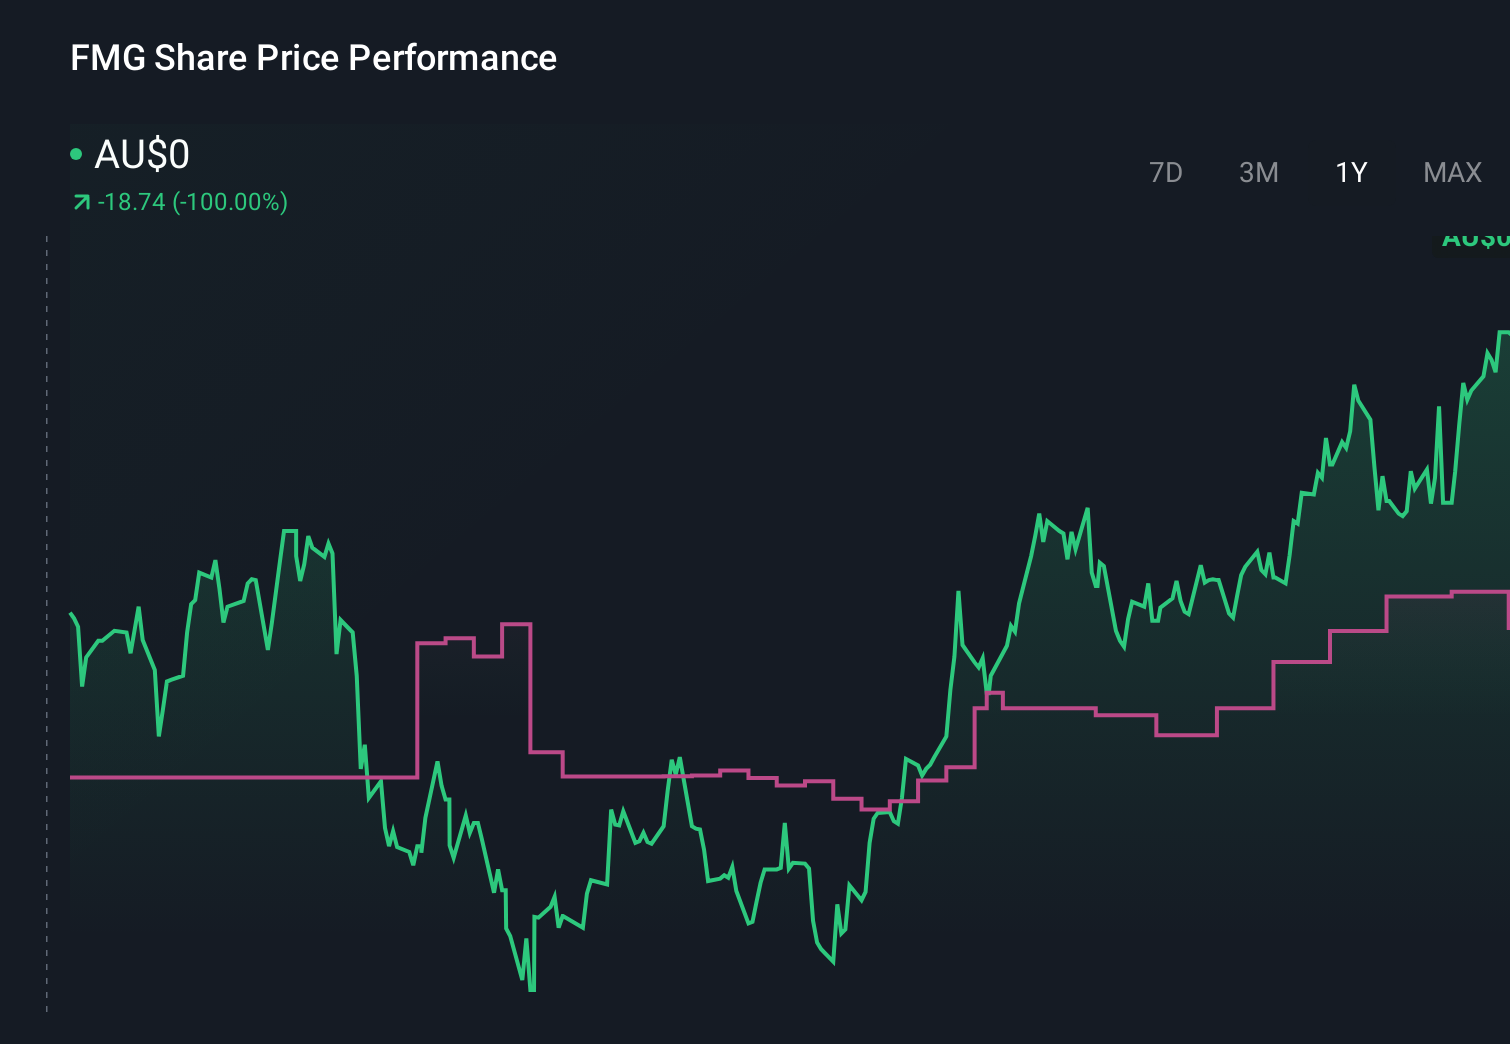
Task: Click the green line's starting point at left
Action: click(71, 614)
